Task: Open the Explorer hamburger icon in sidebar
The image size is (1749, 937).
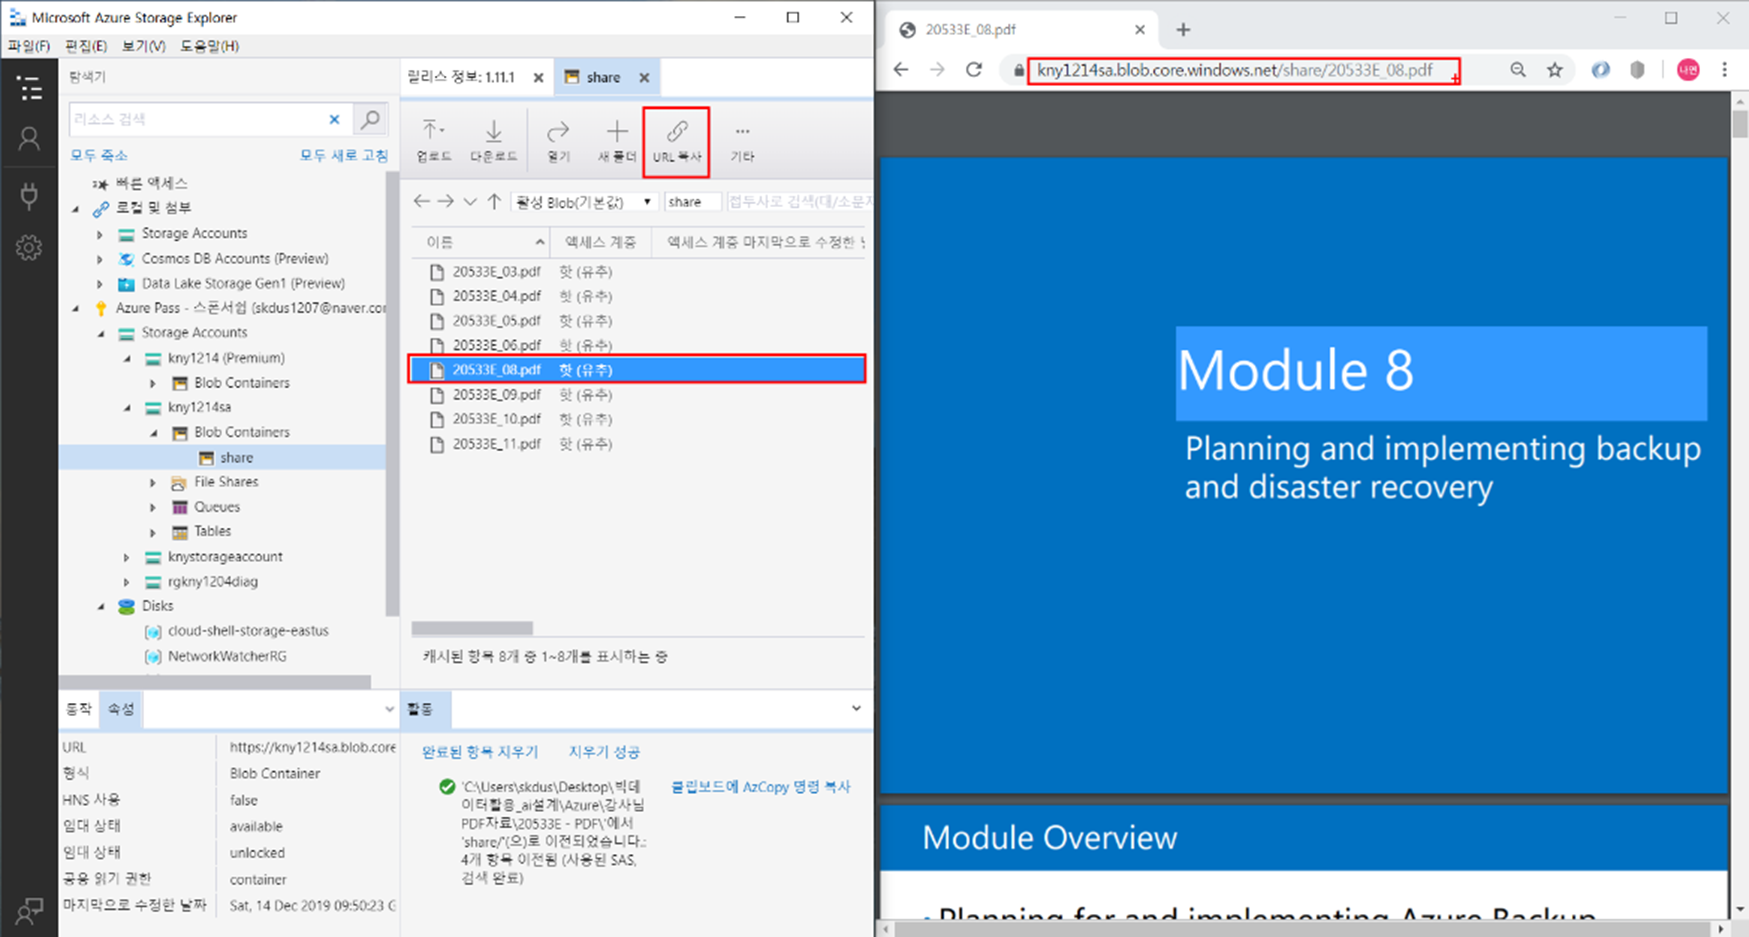Action: pos(29,88)
